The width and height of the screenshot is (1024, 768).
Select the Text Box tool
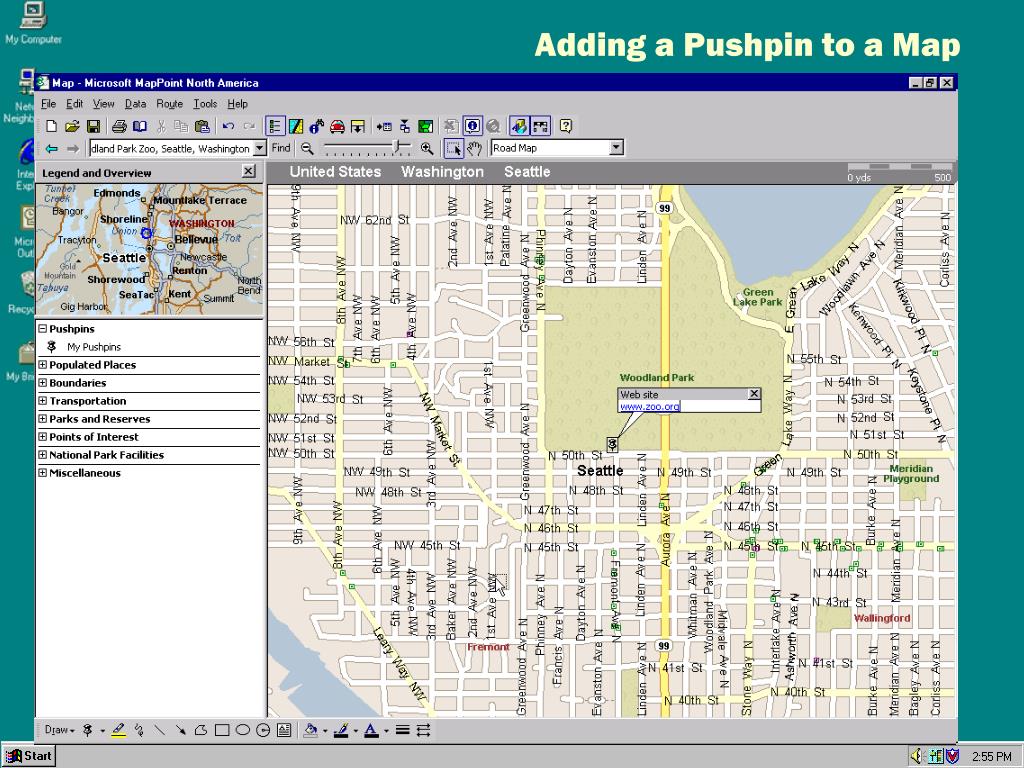click(x=284, y=730)
